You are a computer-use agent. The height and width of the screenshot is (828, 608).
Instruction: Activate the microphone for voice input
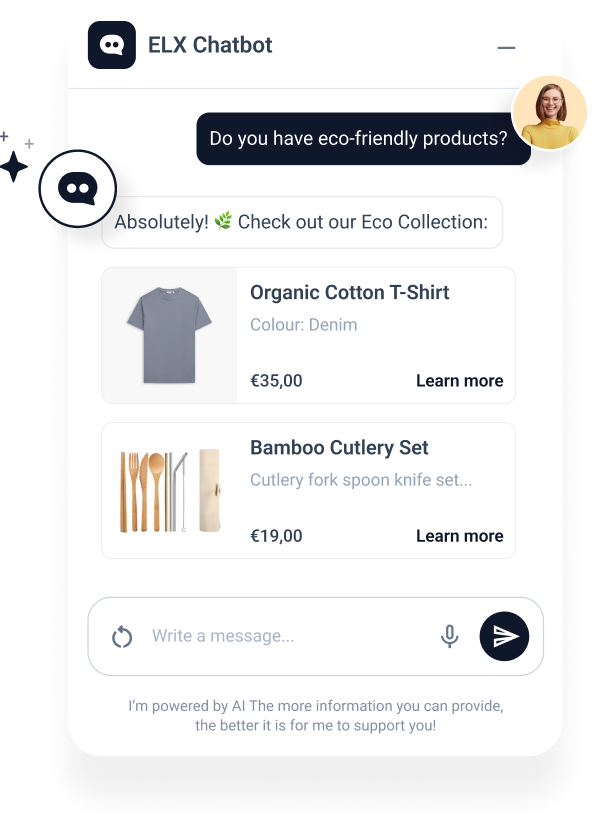click(450, 636)
